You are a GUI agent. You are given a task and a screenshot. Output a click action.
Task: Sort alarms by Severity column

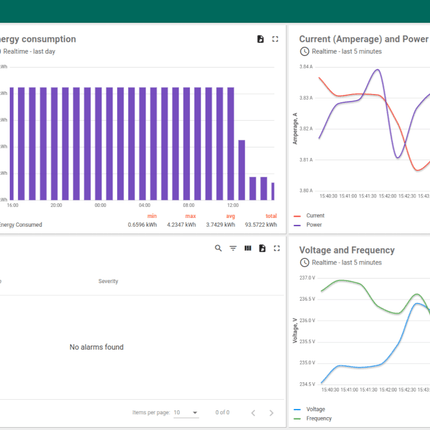pyautogui.click(x=108, y=281)
